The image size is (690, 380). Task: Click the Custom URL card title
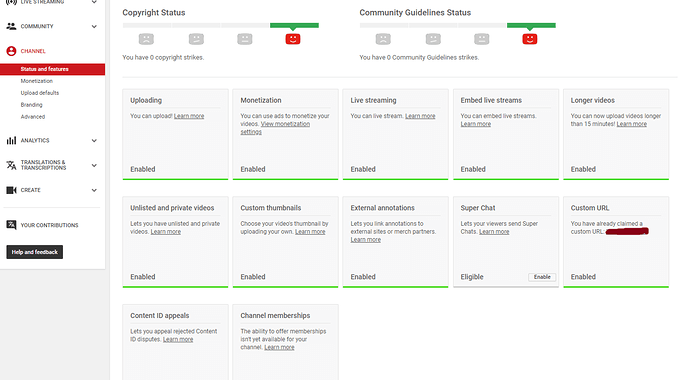[590, 208]
